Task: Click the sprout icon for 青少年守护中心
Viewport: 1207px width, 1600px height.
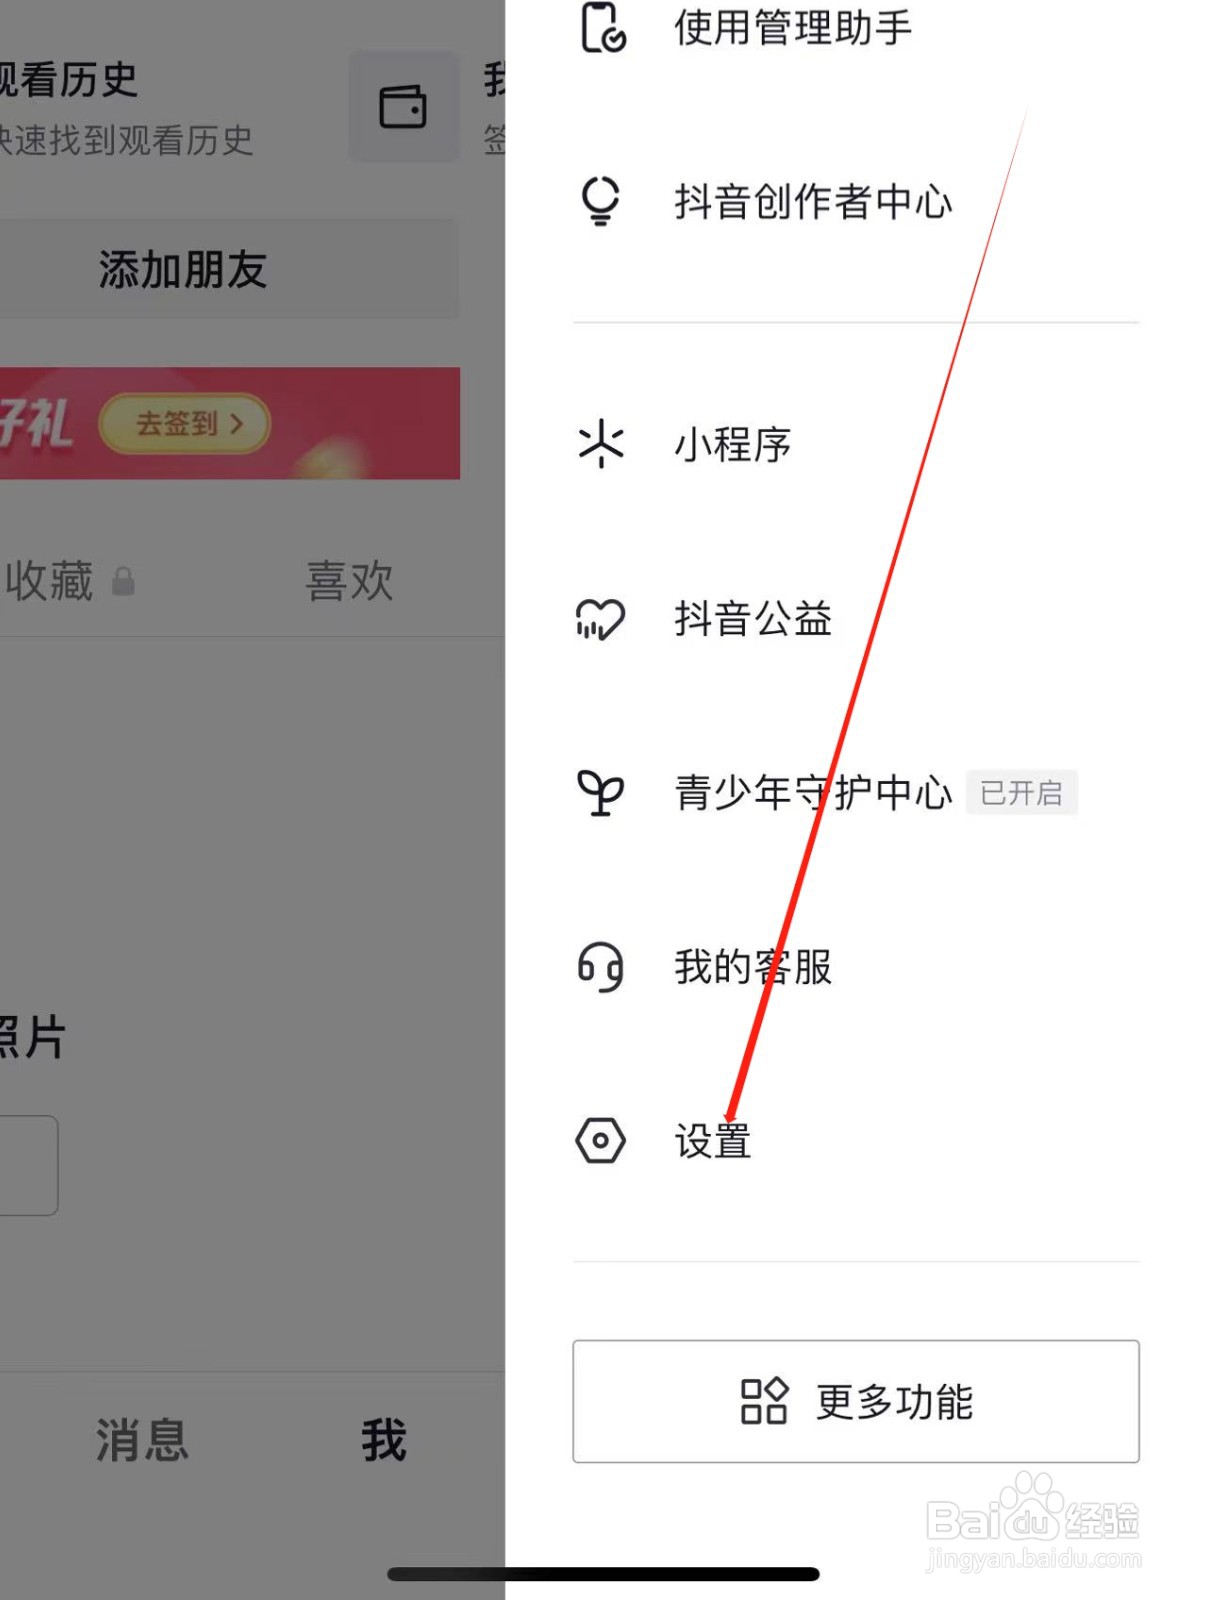Action: [x=600, y=793]
